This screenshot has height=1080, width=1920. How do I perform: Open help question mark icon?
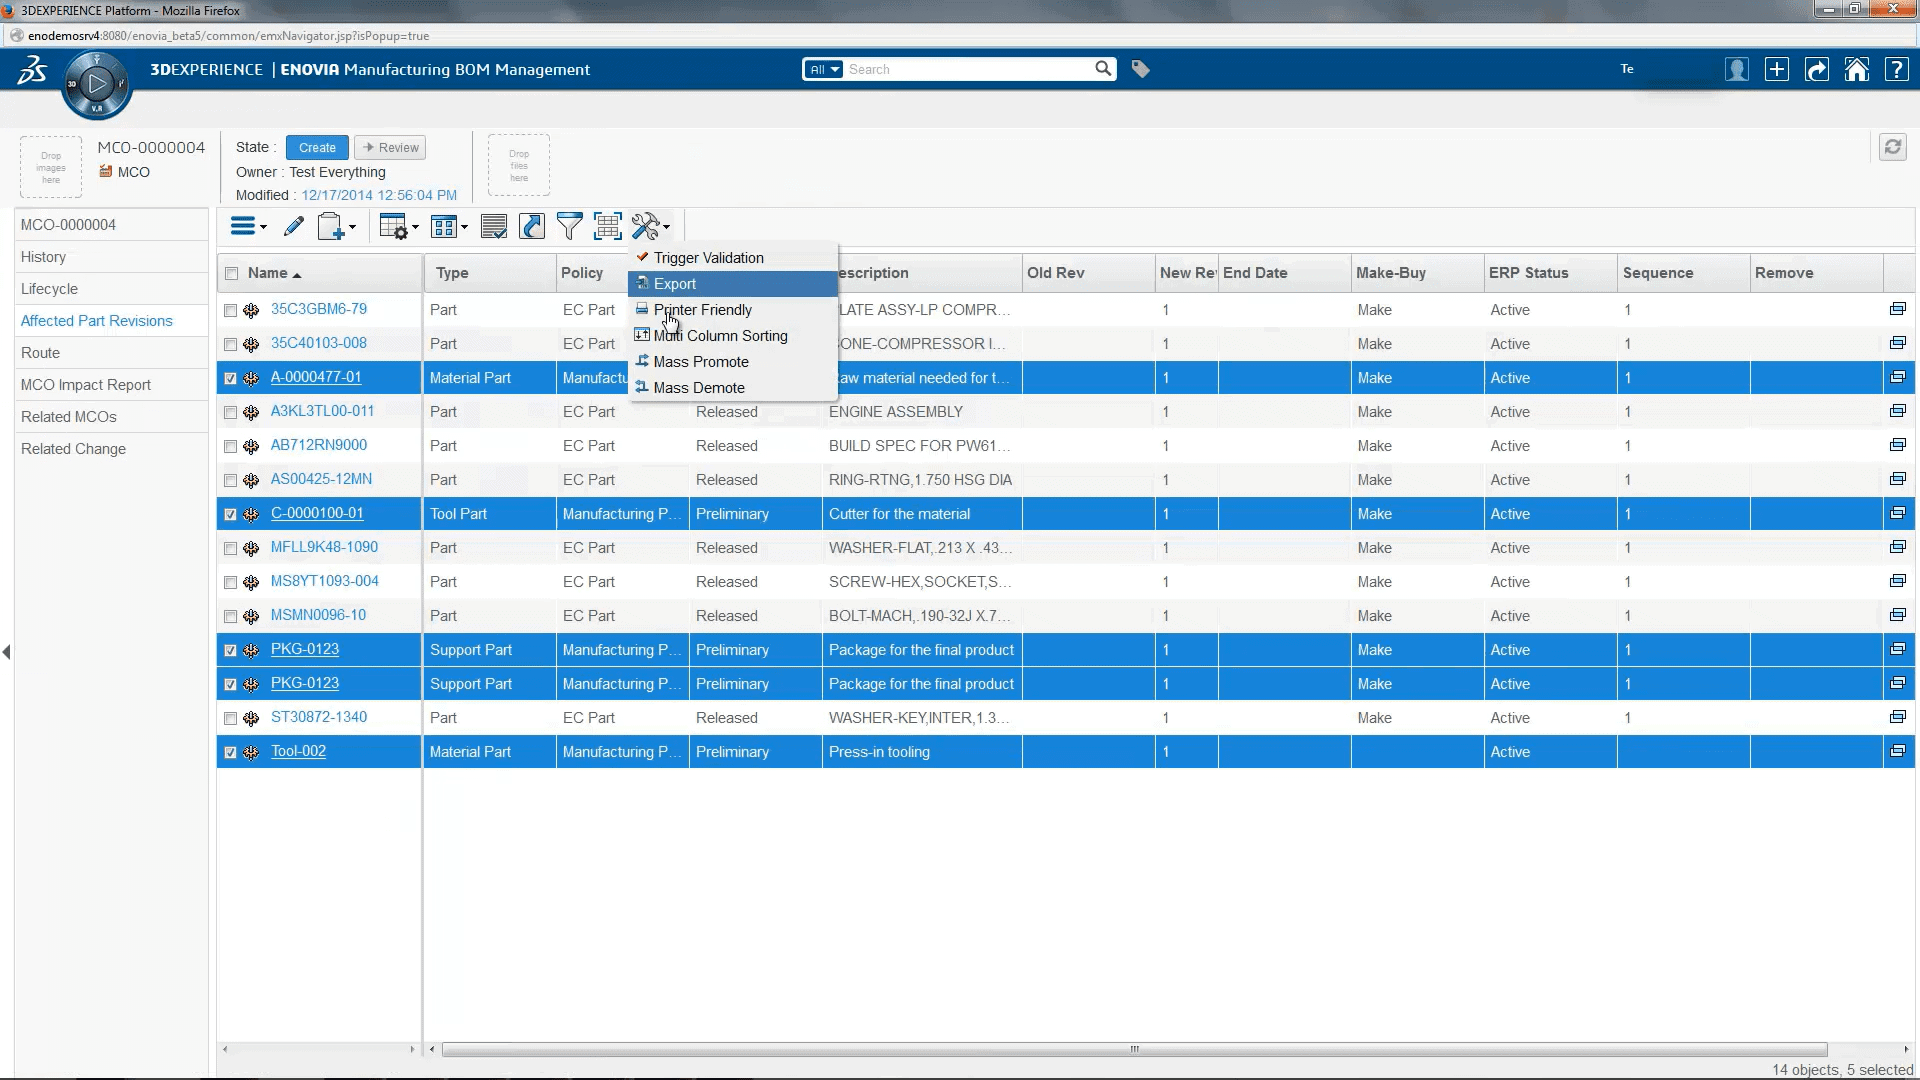(x=1897, y=69)
